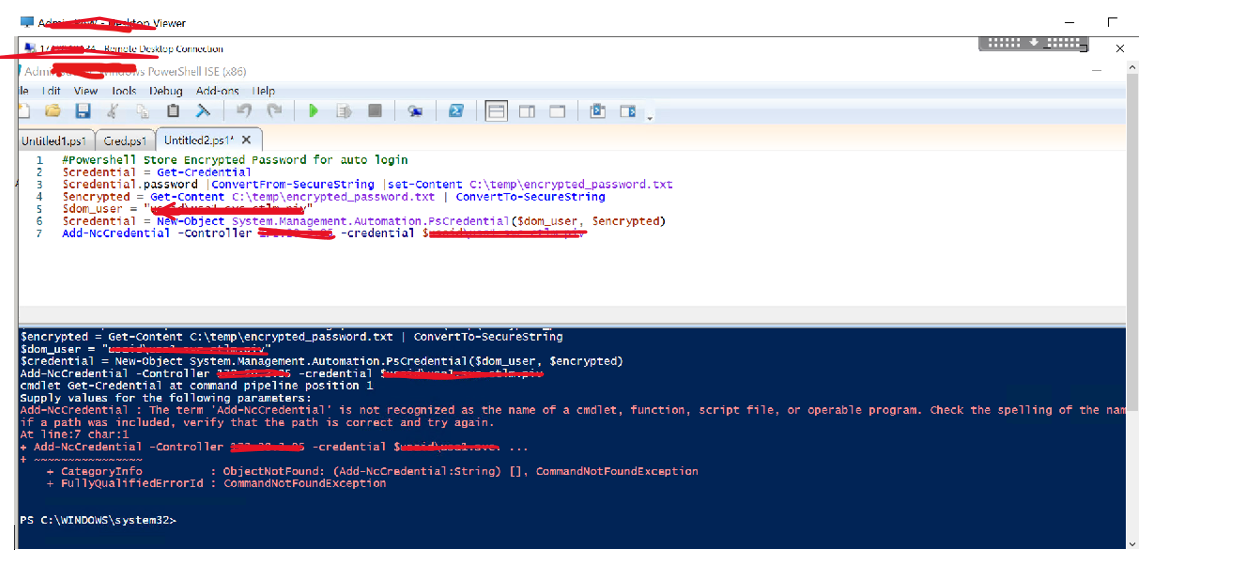Click the Remote Desktop connection bar at top

click(1033, 43)
